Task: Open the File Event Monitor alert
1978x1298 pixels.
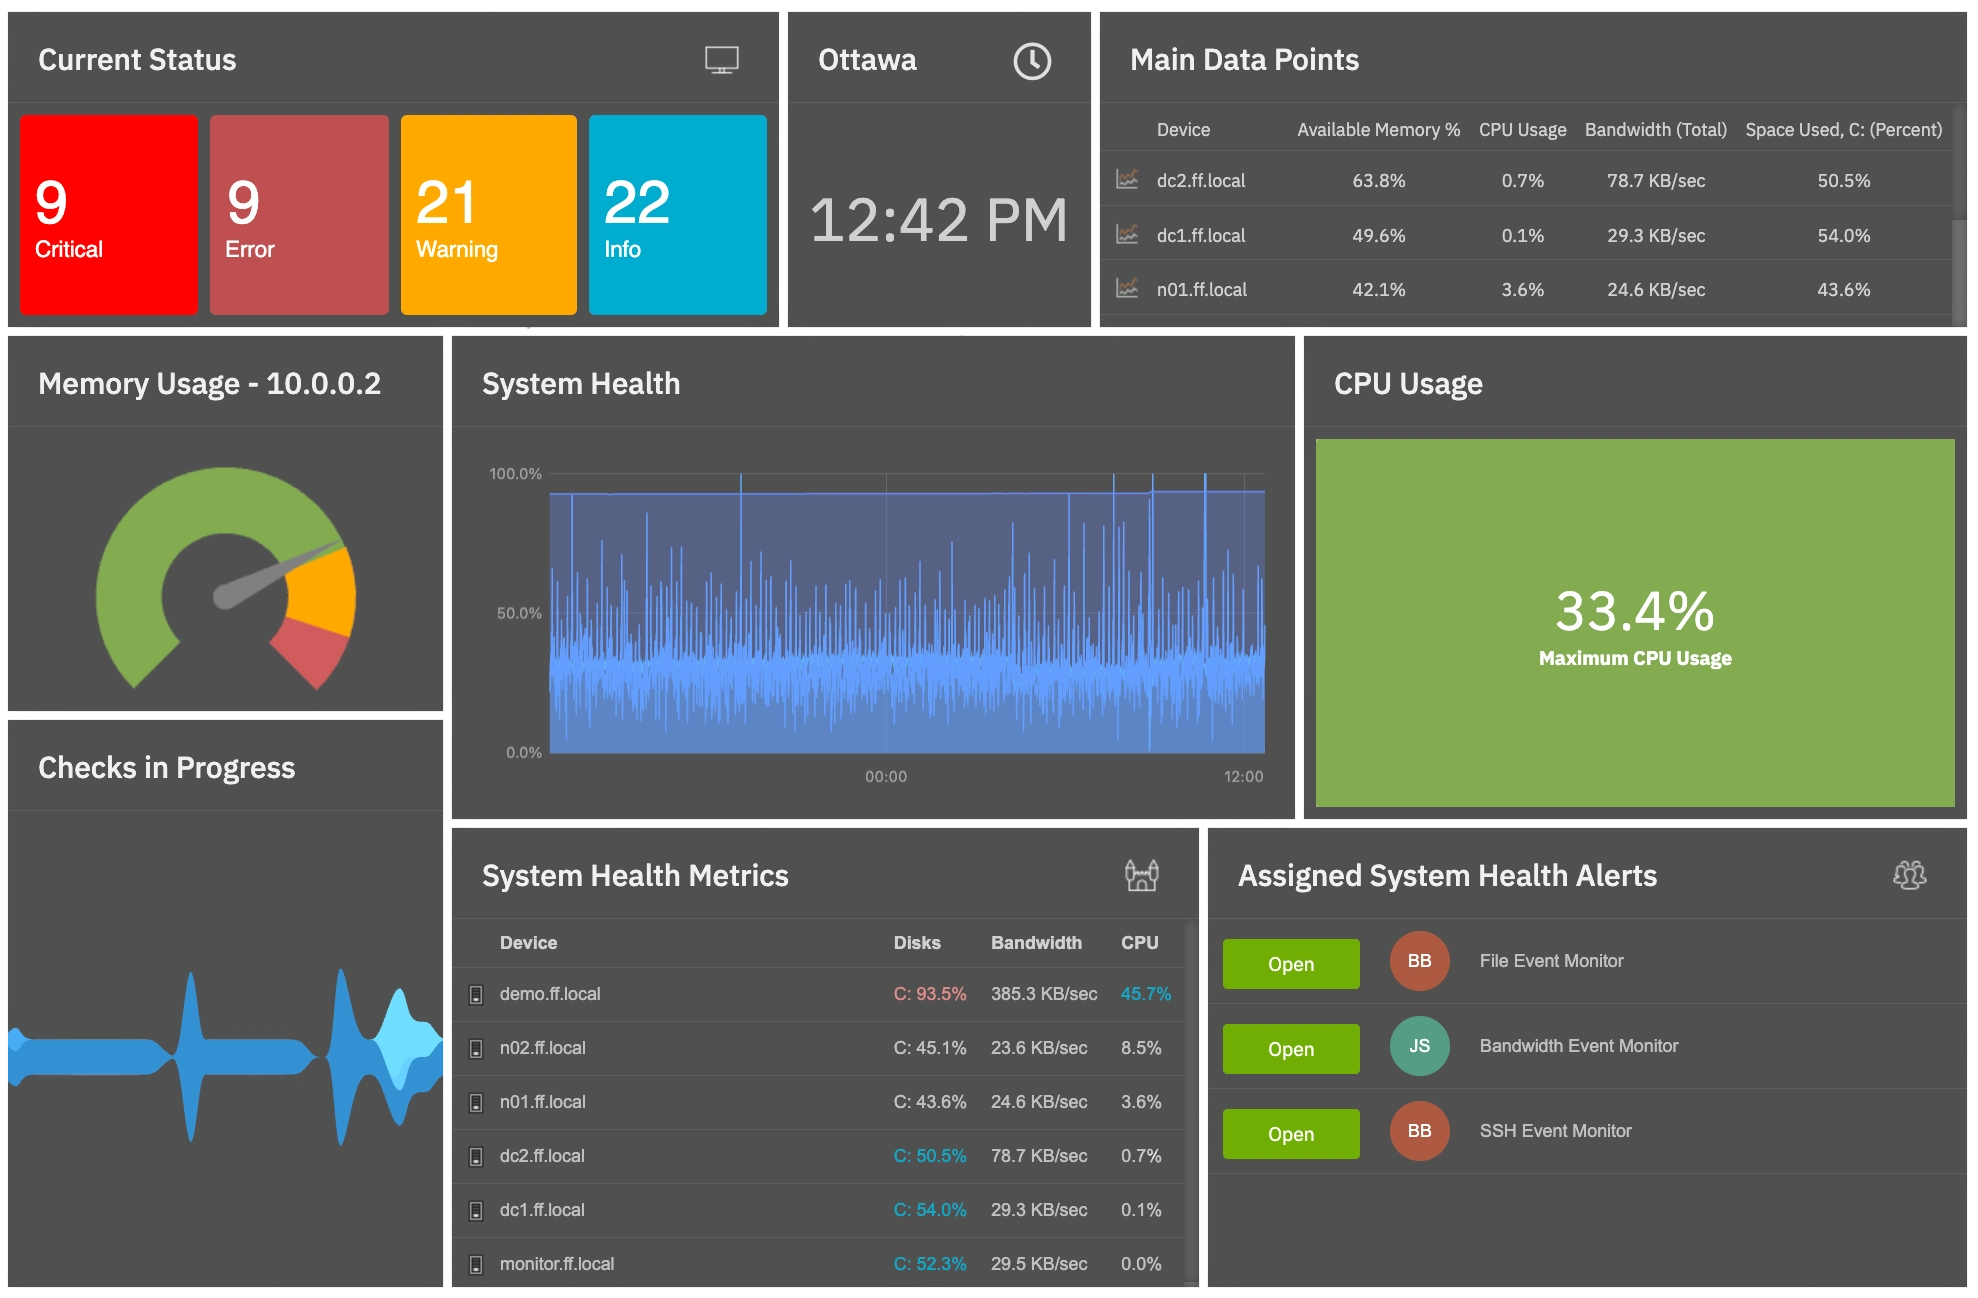Action: (x=1290, y=964)
